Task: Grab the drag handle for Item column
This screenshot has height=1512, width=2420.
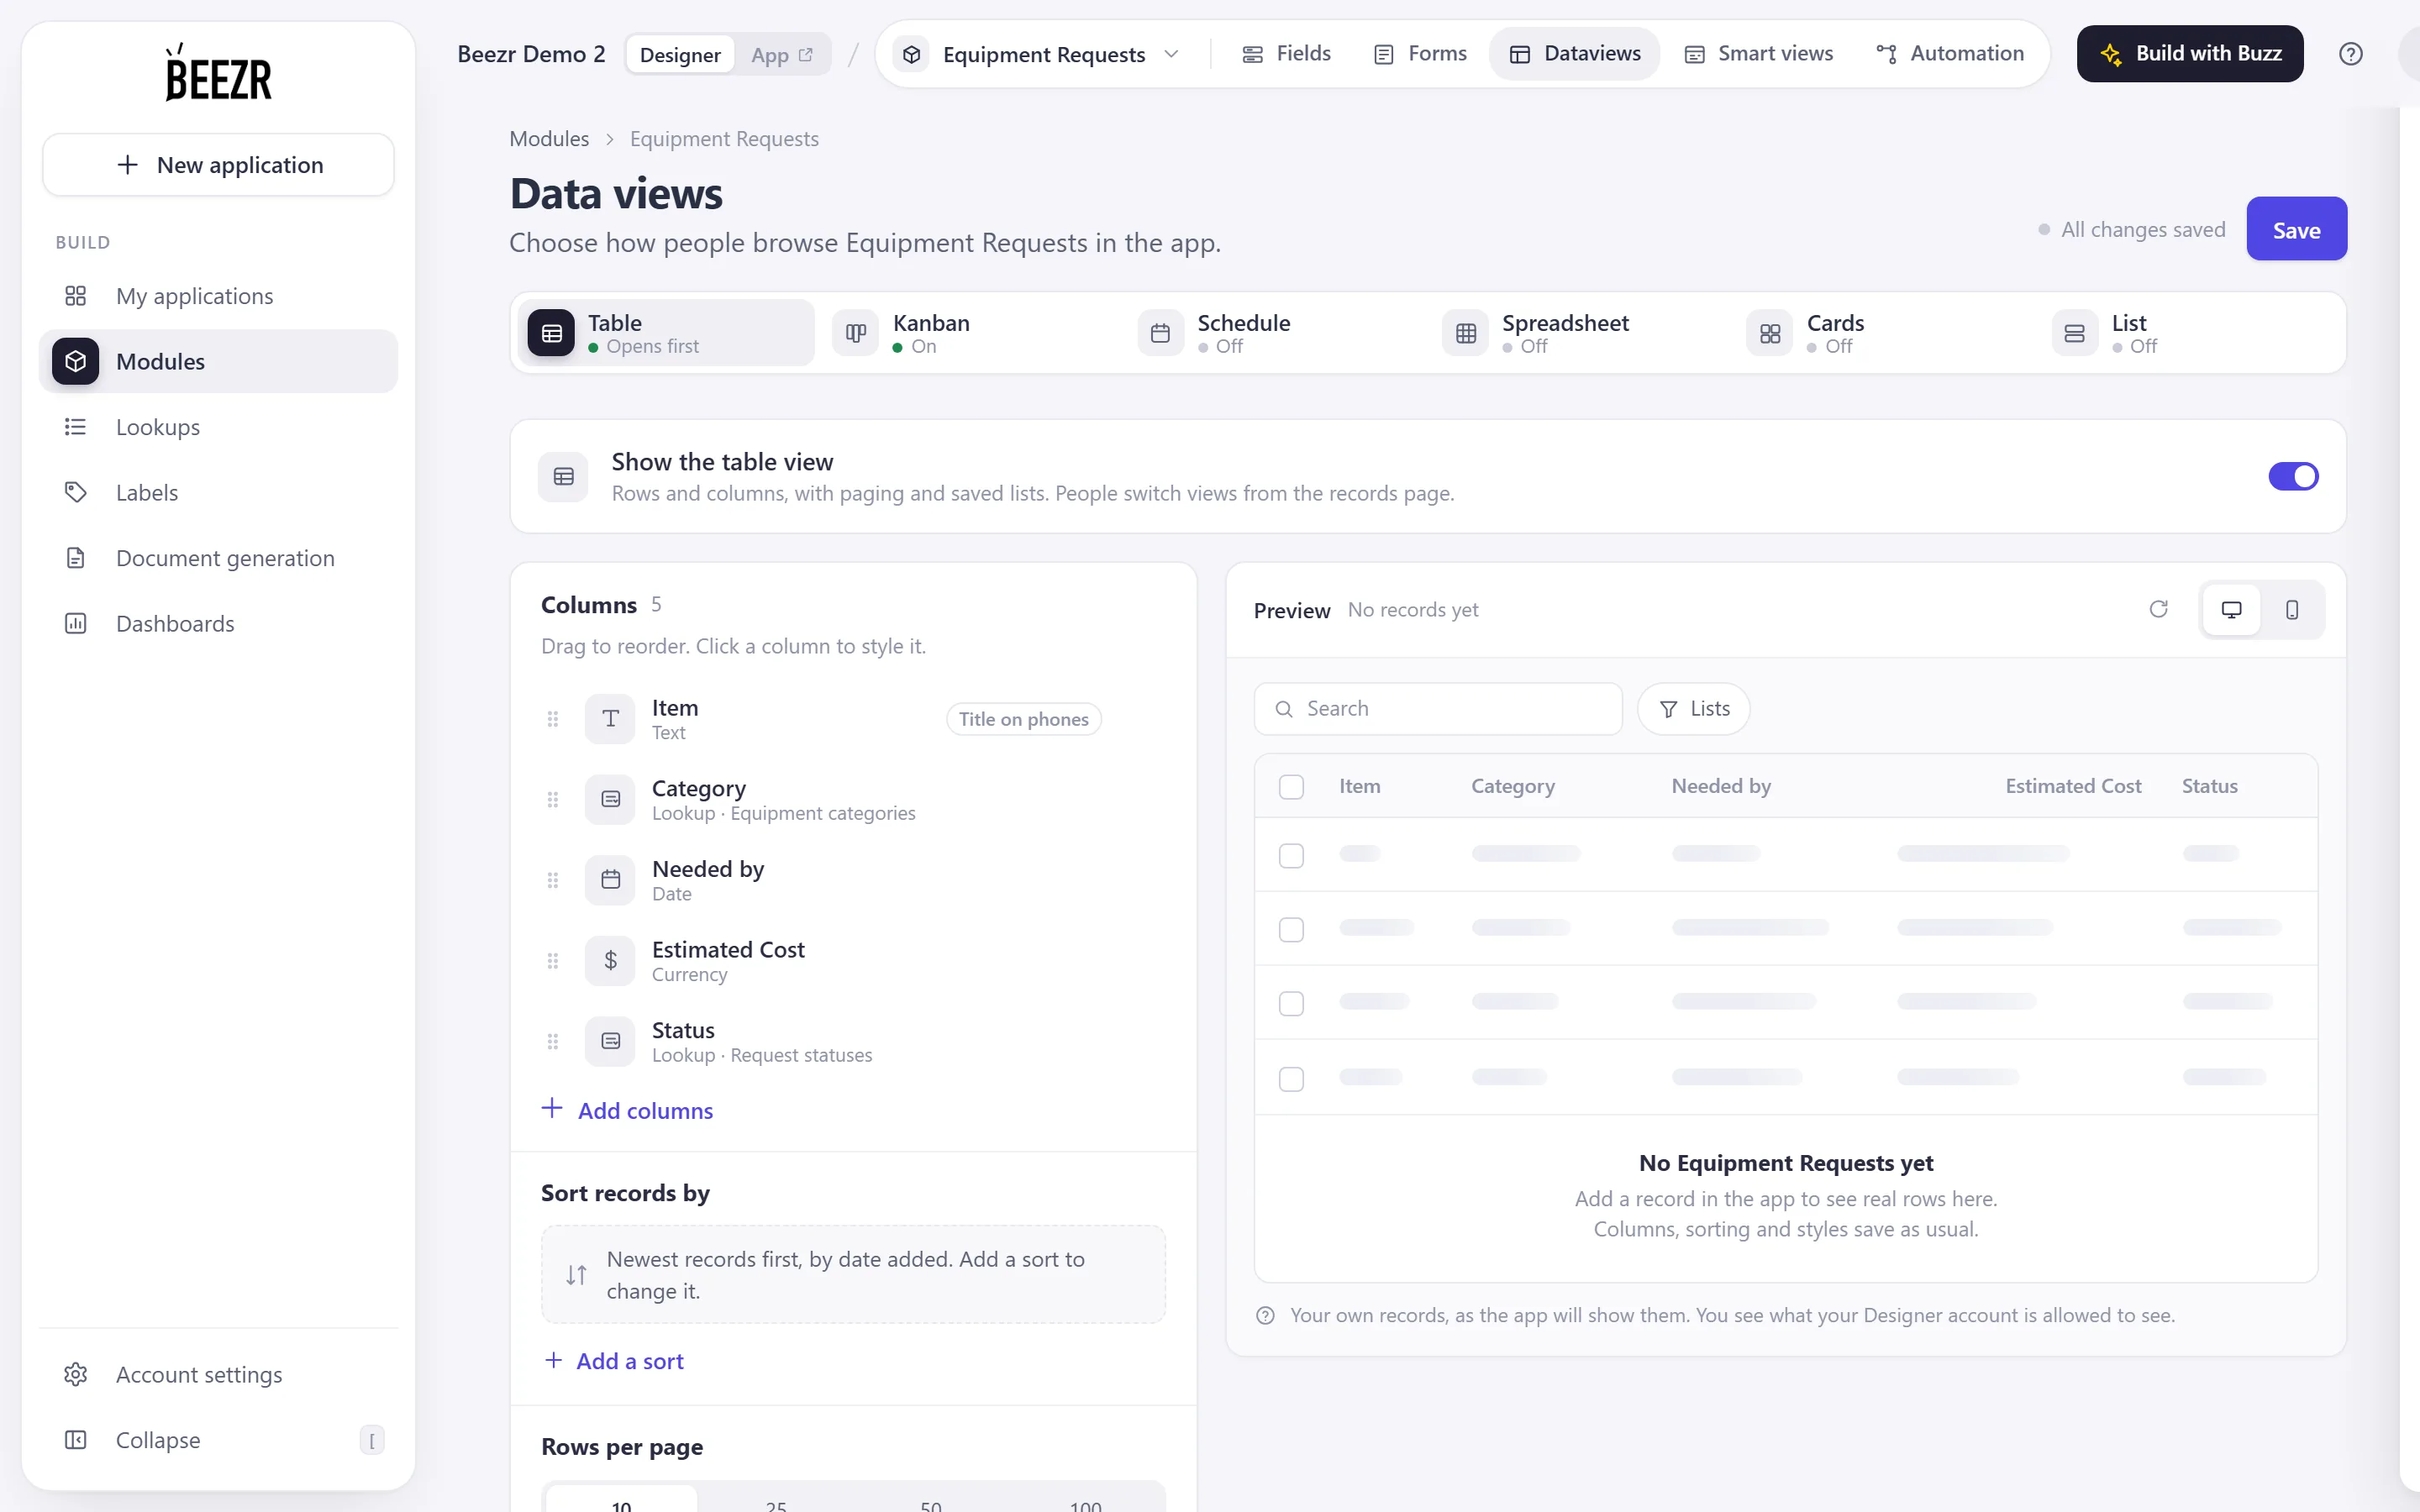Action: (552, 719)
